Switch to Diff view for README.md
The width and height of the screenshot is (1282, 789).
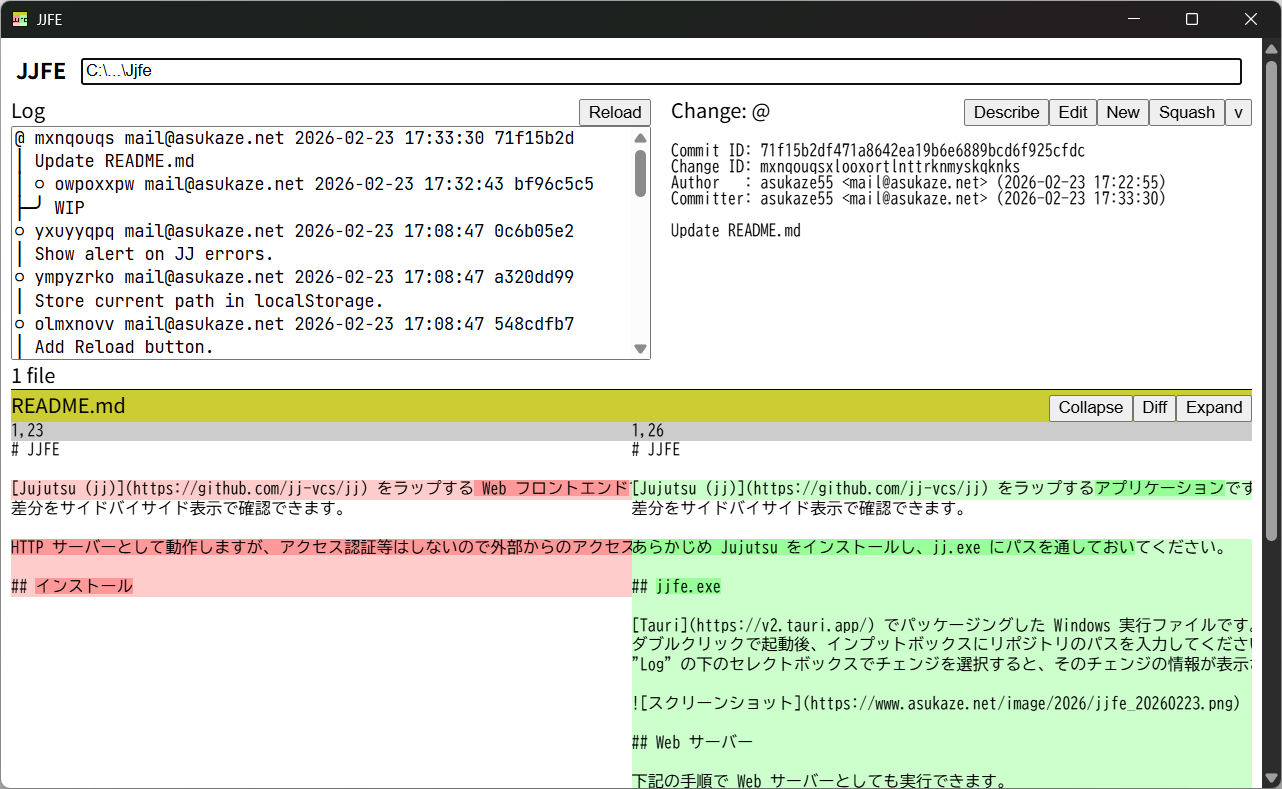pos(1154,408)
